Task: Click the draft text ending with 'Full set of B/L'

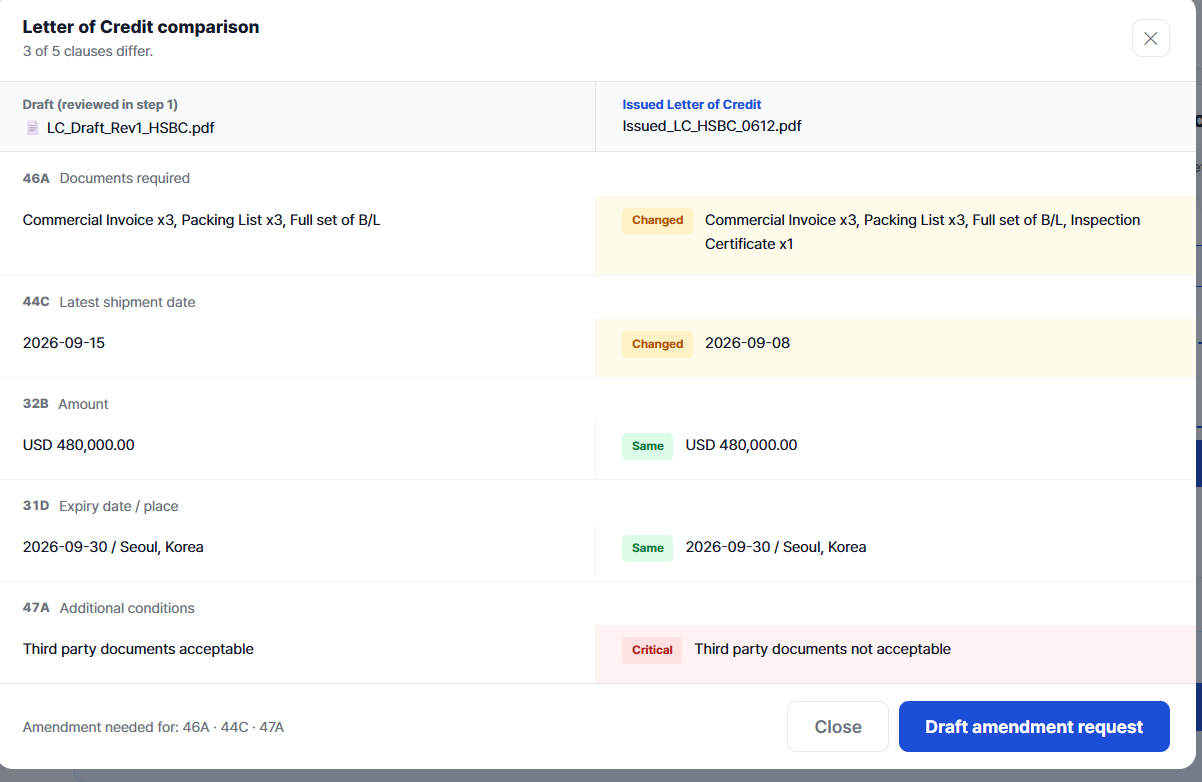Action: coord(202,220)
